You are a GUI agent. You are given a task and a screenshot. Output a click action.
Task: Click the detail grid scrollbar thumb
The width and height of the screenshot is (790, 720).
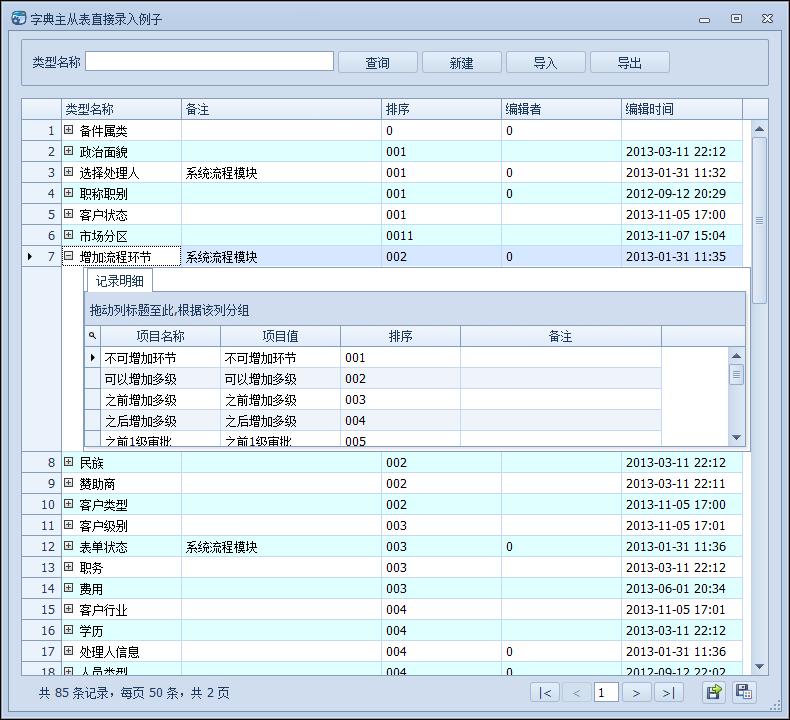click(x=736, y=374)
